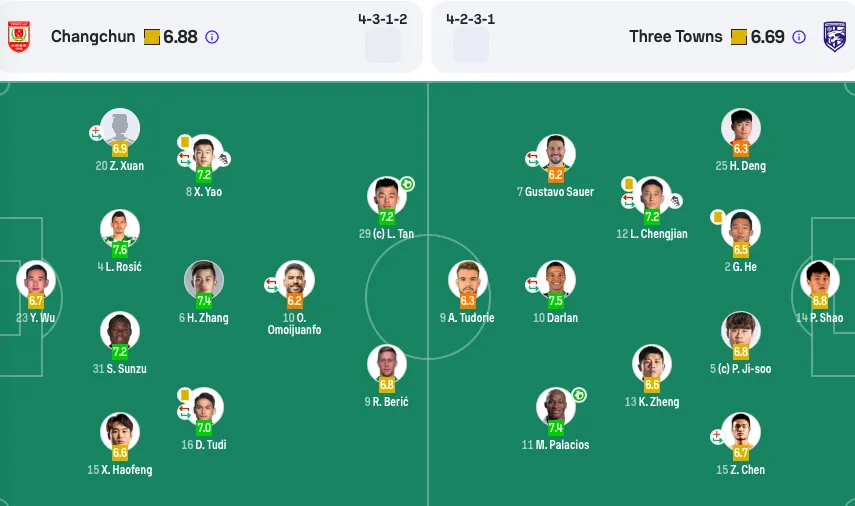855x506 pixels.
Task: Open the Three Towns team crest
Action: 834,37
